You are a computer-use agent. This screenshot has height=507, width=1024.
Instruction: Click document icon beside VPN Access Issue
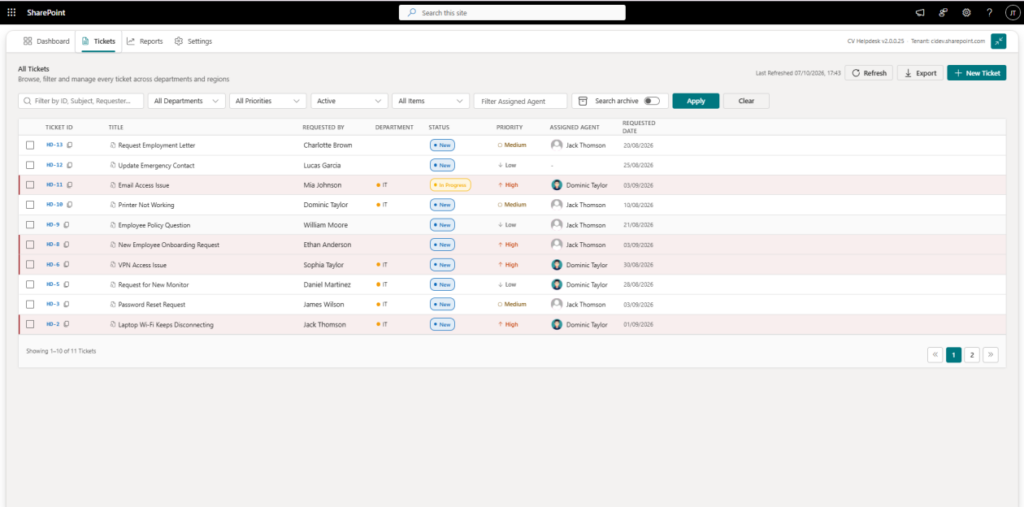[112, 265]
